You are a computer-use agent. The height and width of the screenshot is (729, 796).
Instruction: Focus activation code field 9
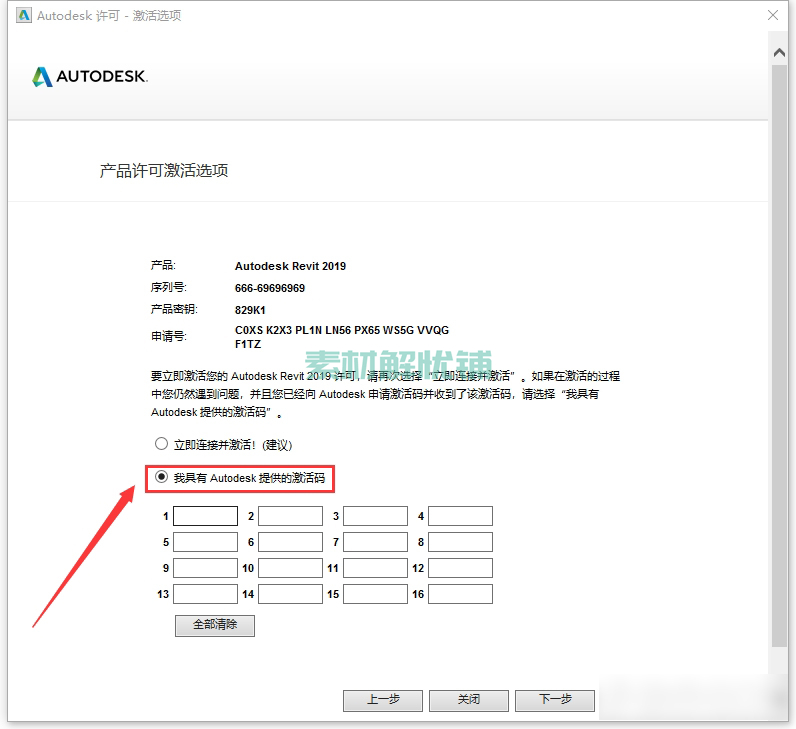pyautogui.click(x=206, y=568)
